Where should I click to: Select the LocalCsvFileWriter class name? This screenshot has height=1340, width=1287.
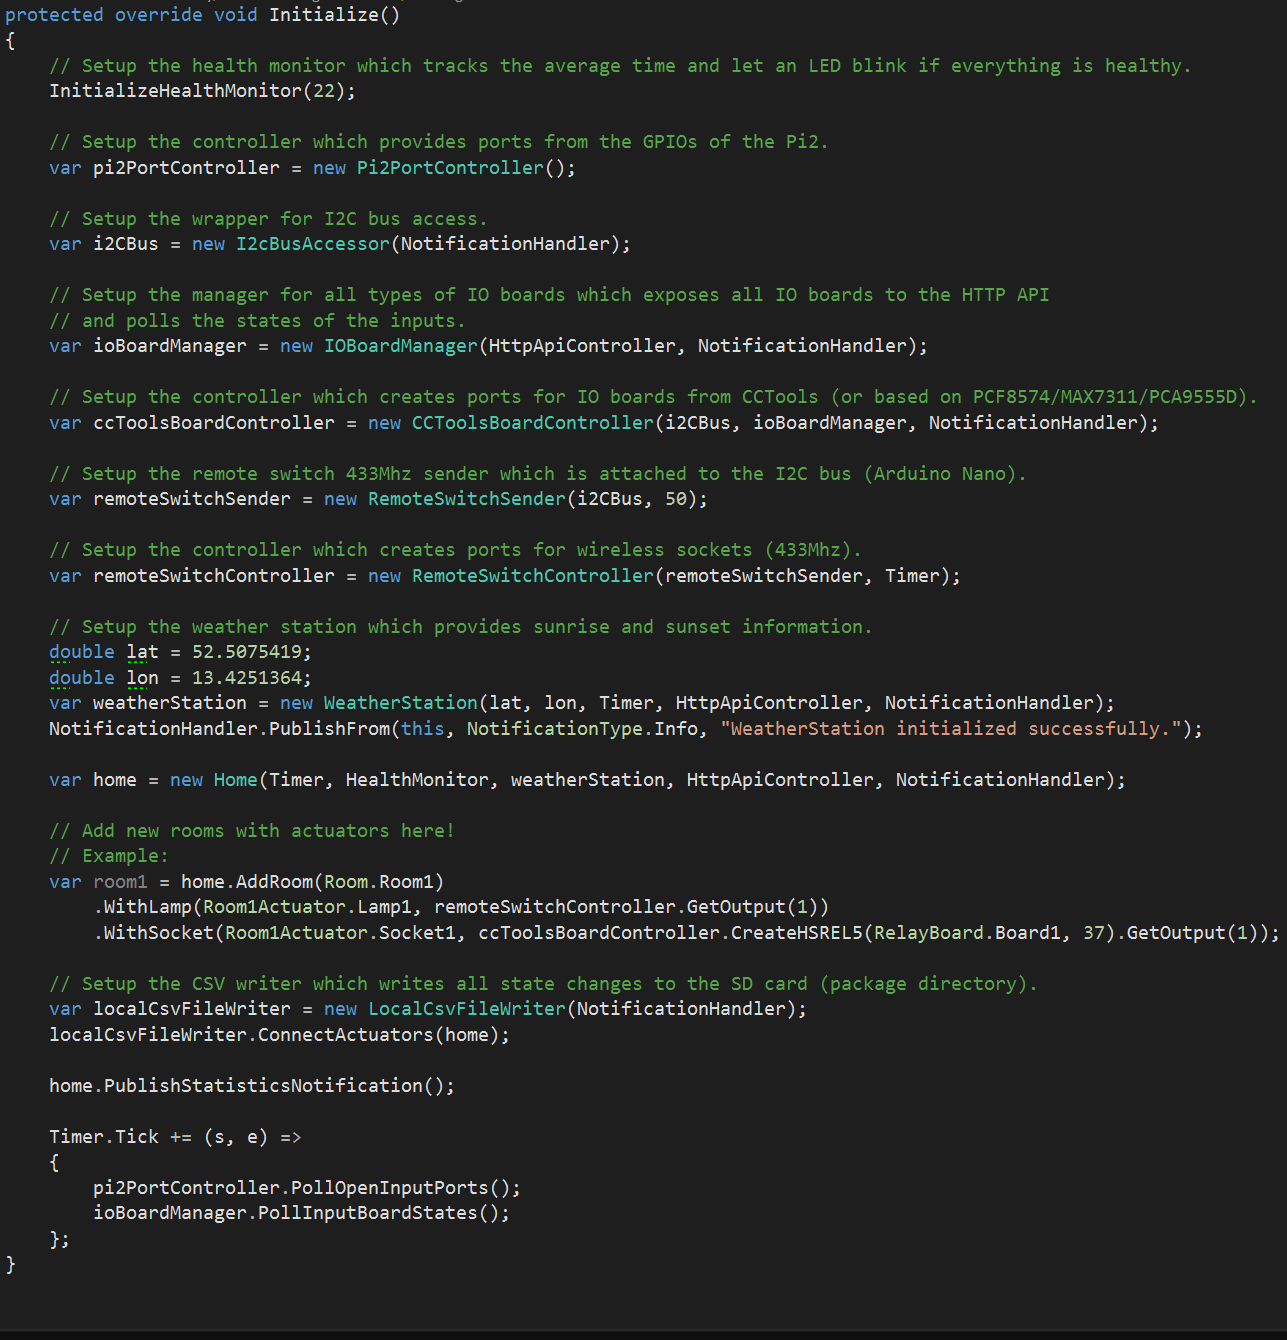(466, 1008)
